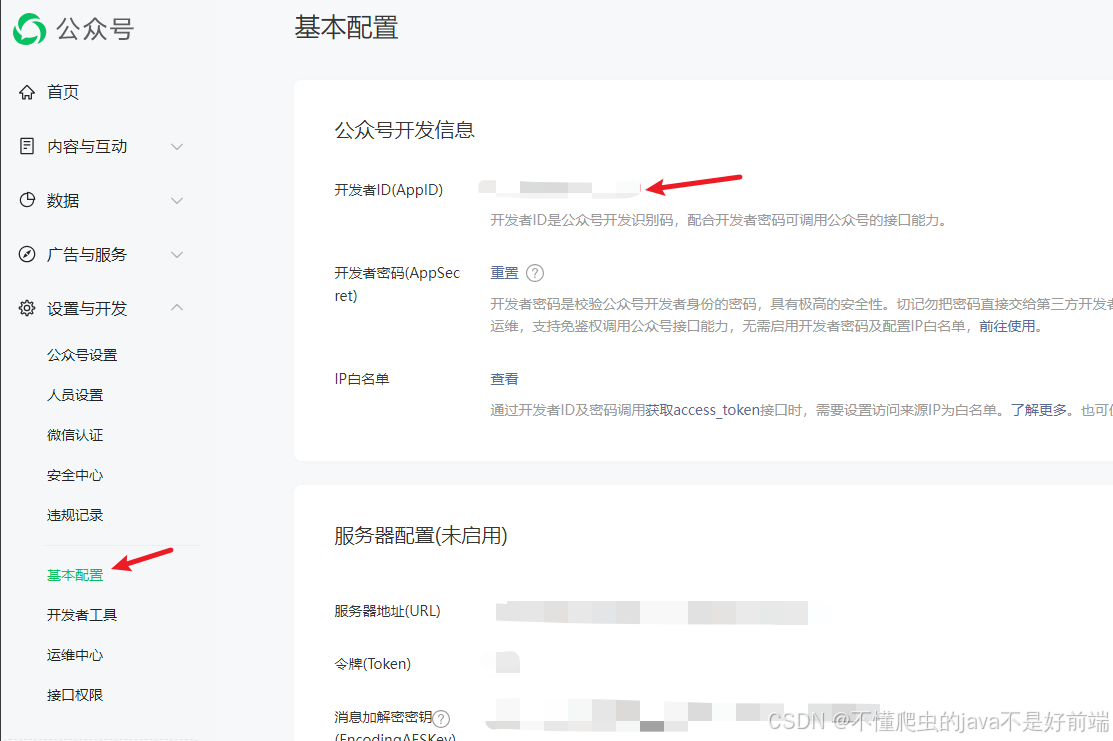1113x741 pixels.
Task: Click the home icon beside 首页
Action: pyautogui.click(x=27, y=92)
